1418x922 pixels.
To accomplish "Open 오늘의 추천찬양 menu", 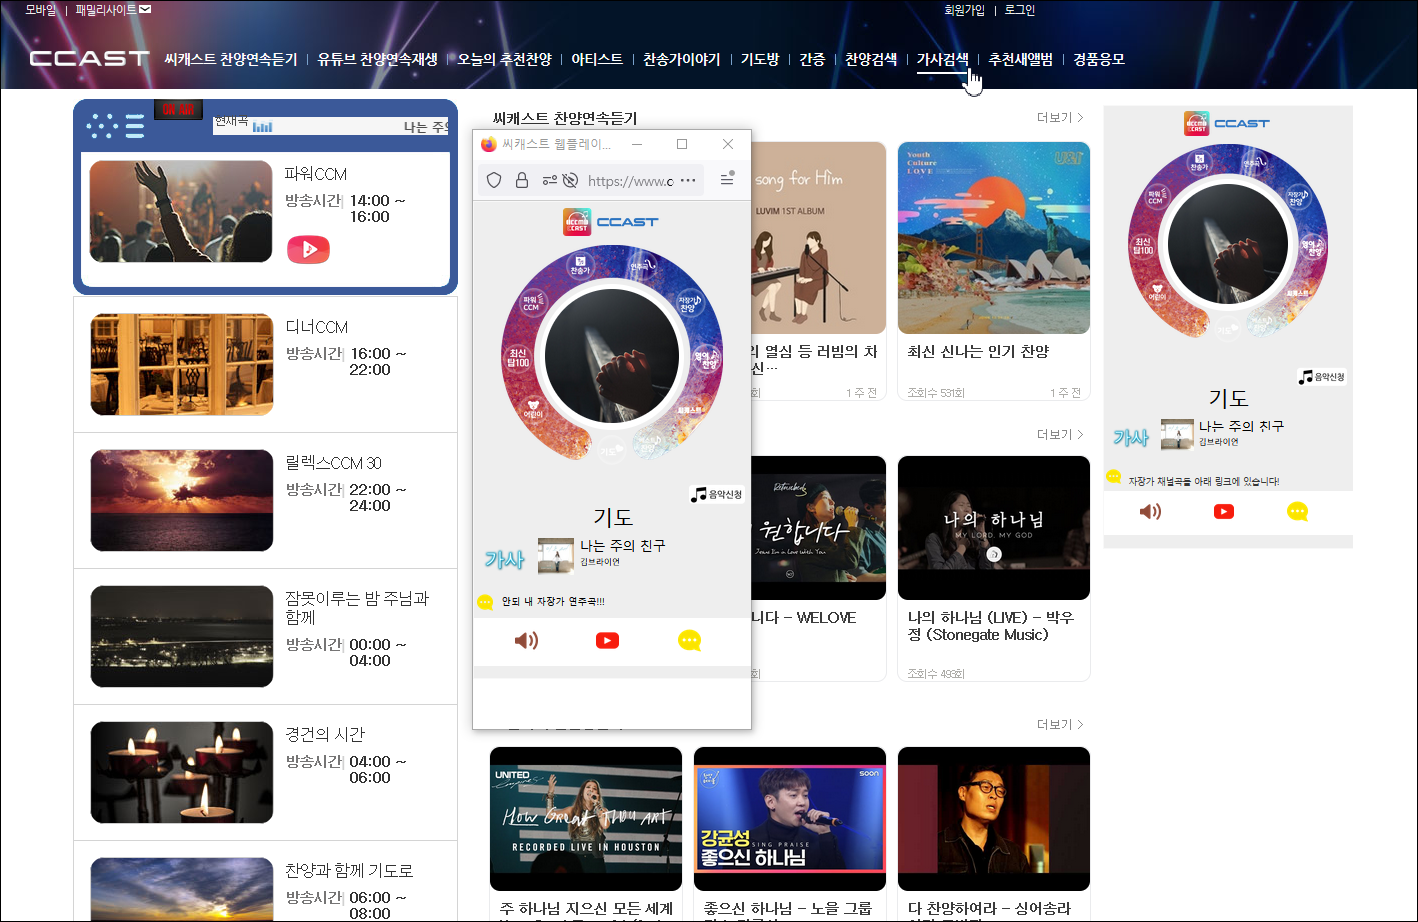I will [x=505, y=59].
